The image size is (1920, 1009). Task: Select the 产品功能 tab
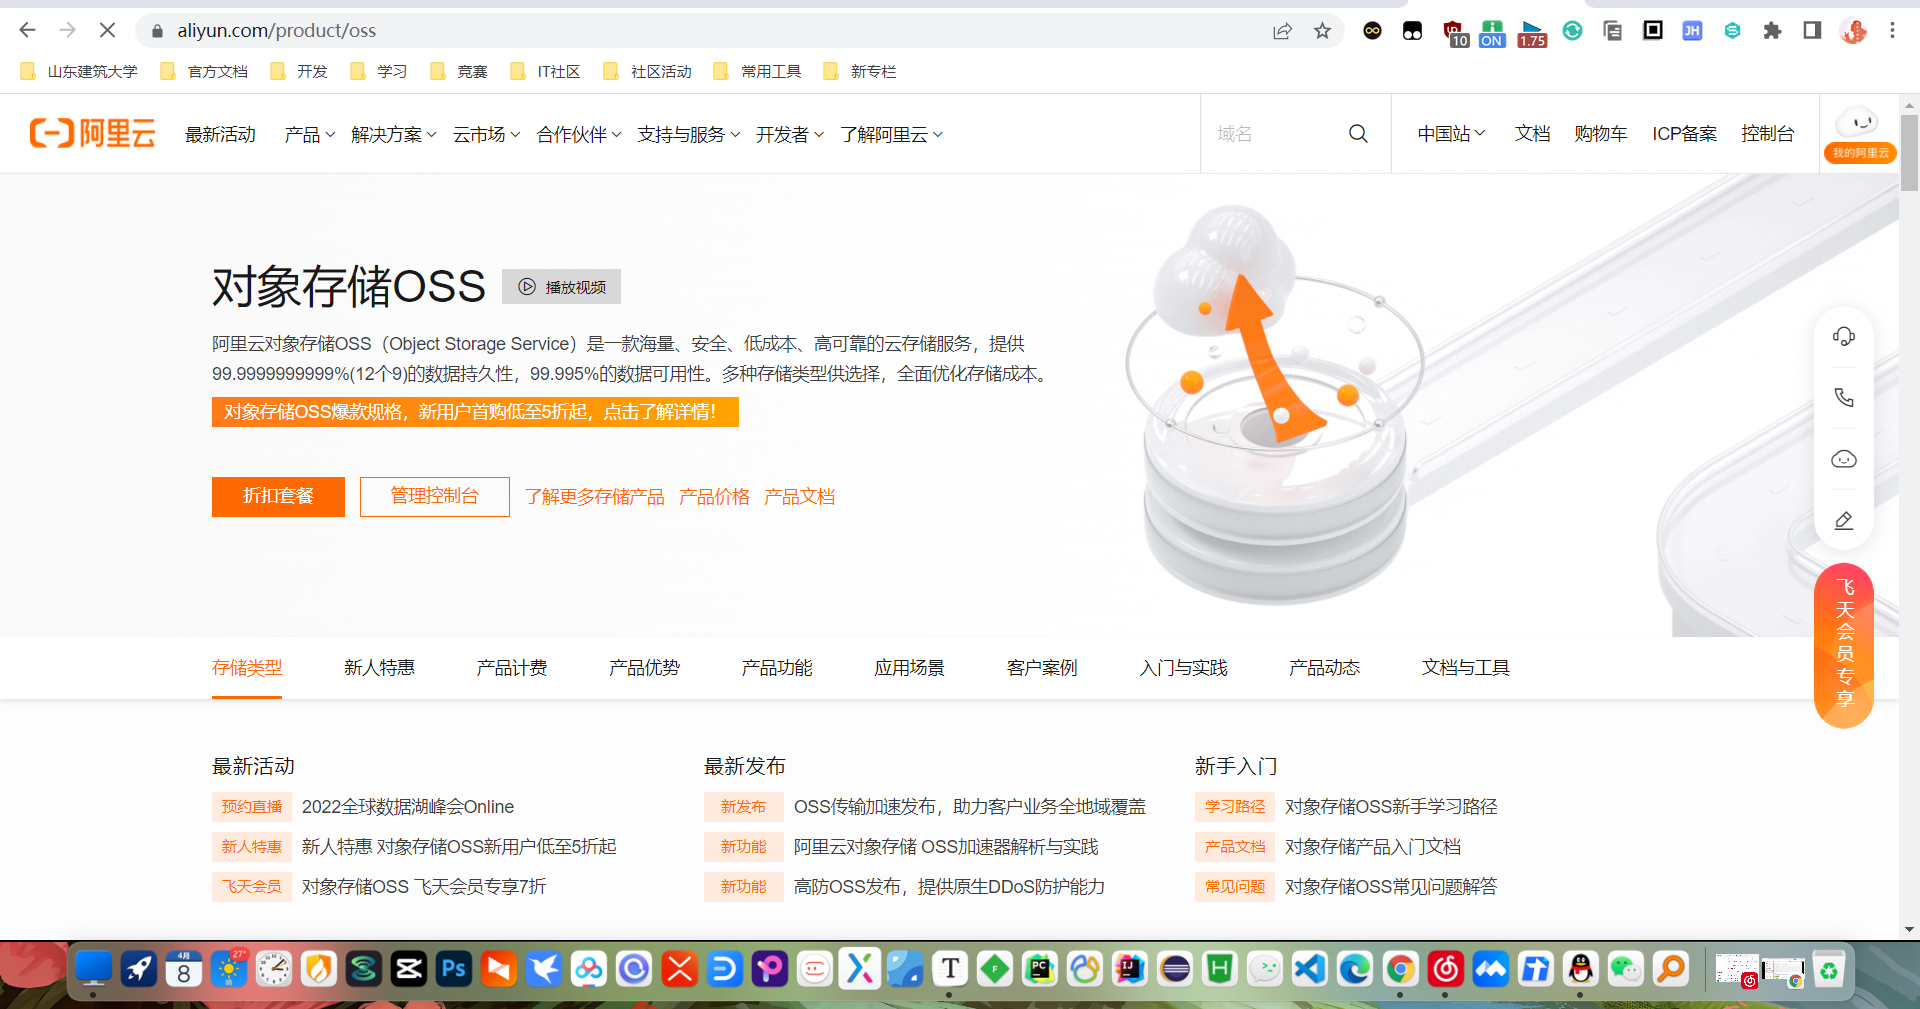point(777,668)
